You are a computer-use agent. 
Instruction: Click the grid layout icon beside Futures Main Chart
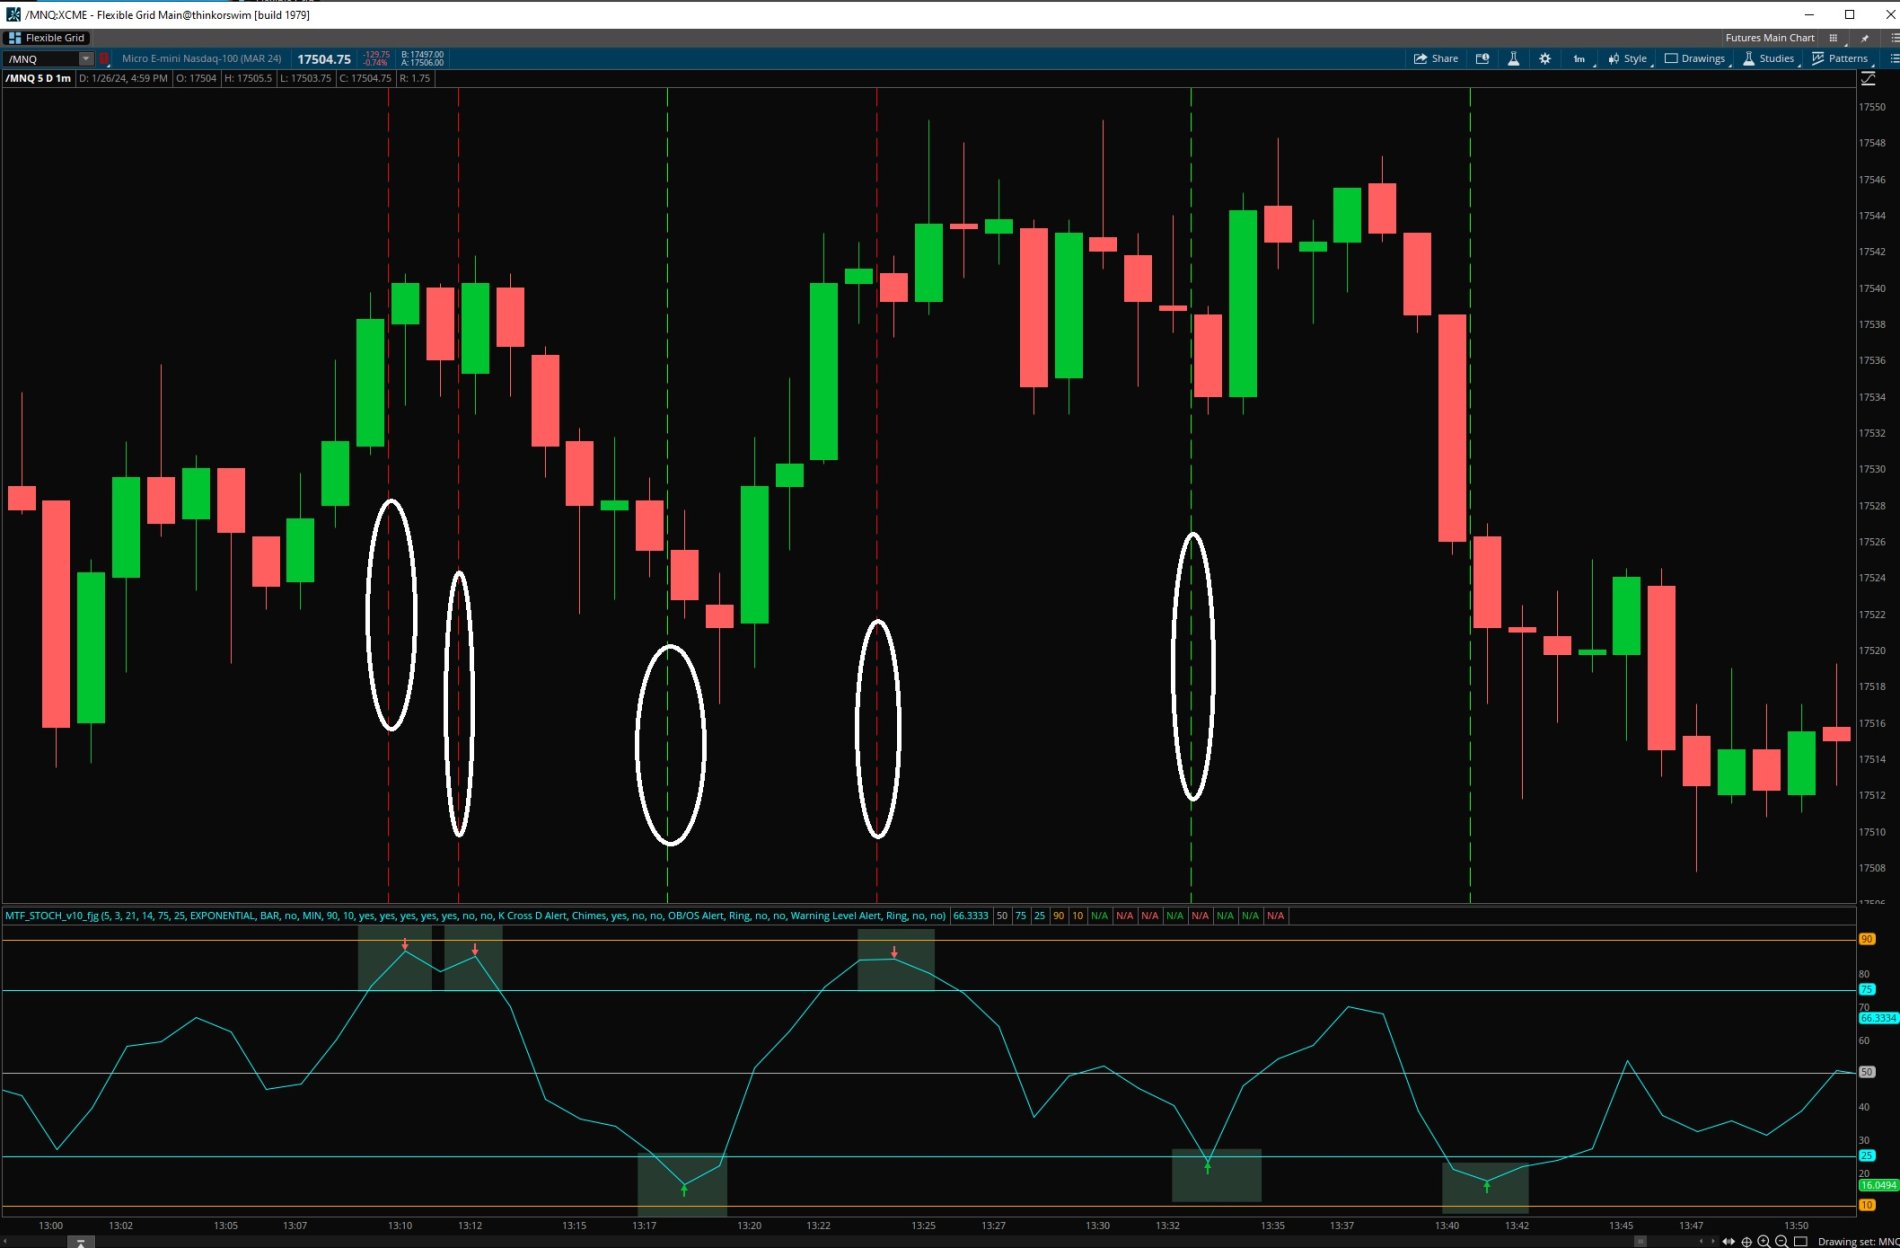click(x=1833, y=38)
